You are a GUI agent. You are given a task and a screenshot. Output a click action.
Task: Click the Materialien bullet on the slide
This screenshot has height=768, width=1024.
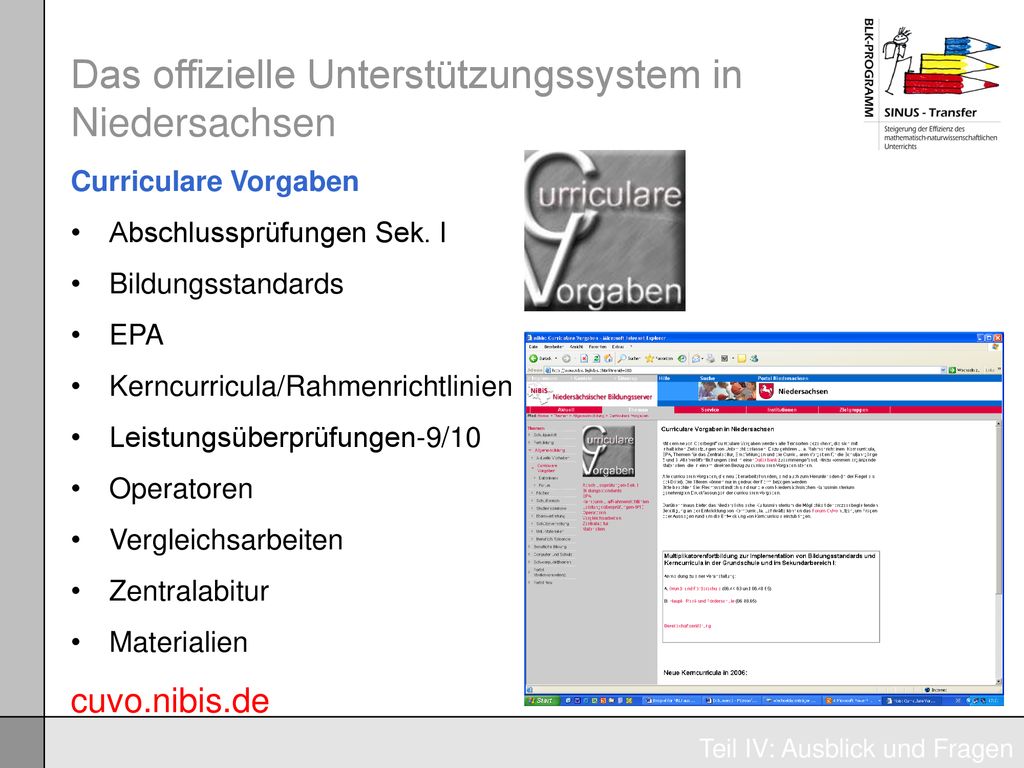[x=178, y=642]
